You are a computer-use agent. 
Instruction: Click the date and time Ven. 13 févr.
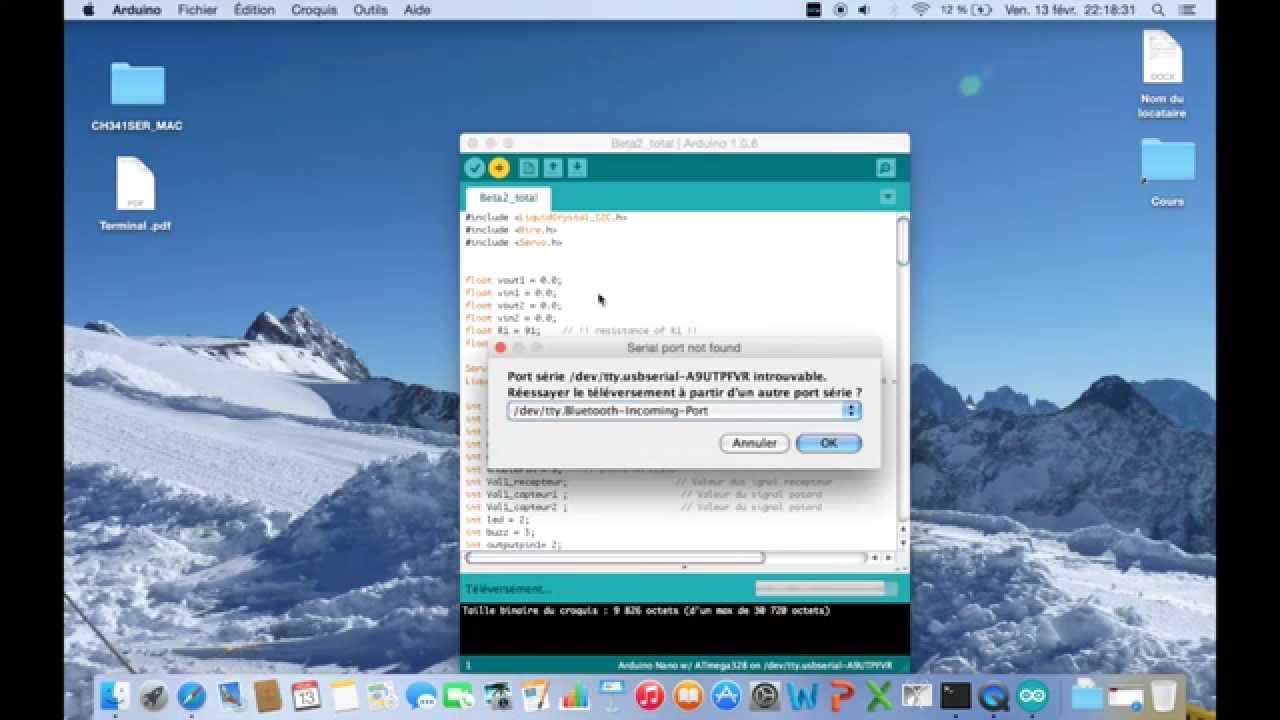(1069, 10)
